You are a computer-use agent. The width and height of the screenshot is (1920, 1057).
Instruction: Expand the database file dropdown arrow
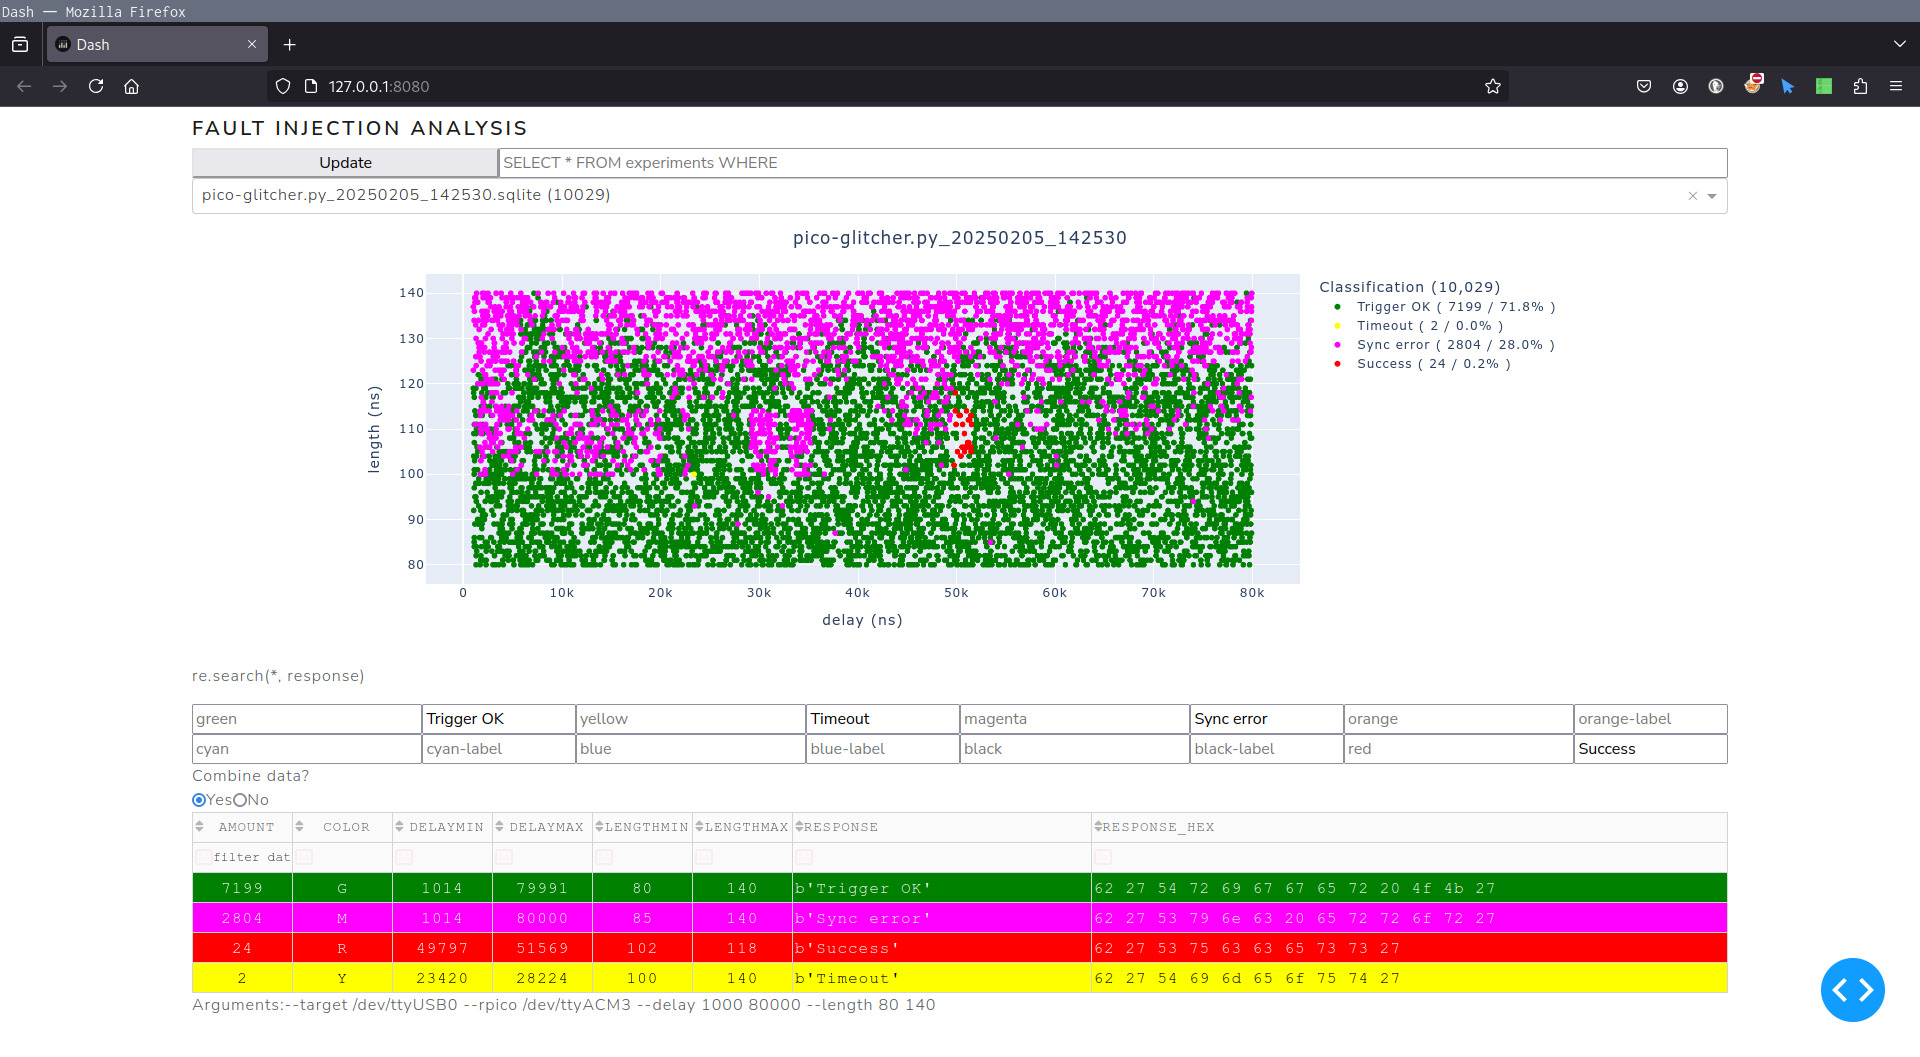1712,196
